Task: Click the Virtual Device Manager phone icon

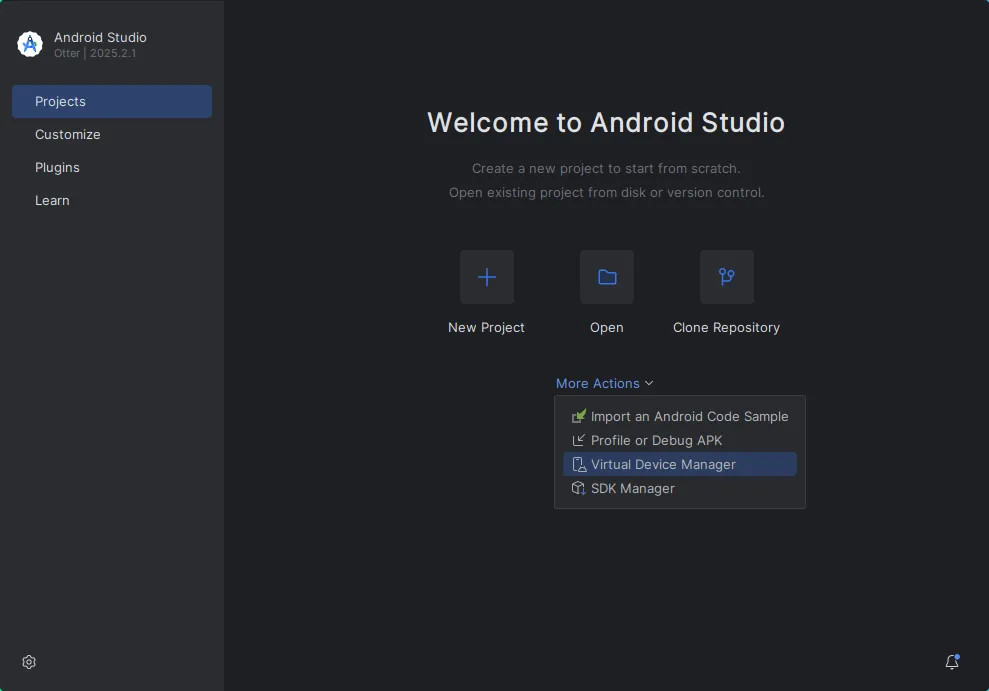Action: (x=579, y=463)
